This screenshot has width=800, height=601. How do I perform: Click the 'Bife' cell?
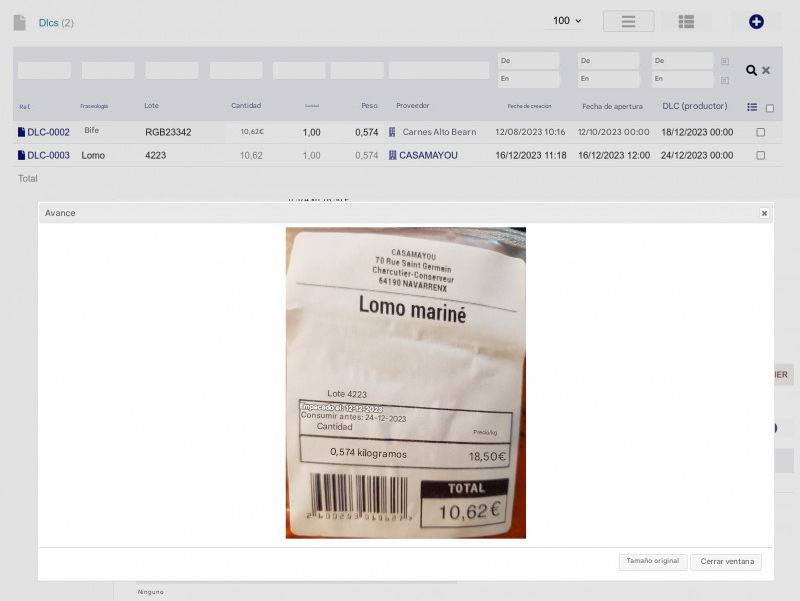92,131
